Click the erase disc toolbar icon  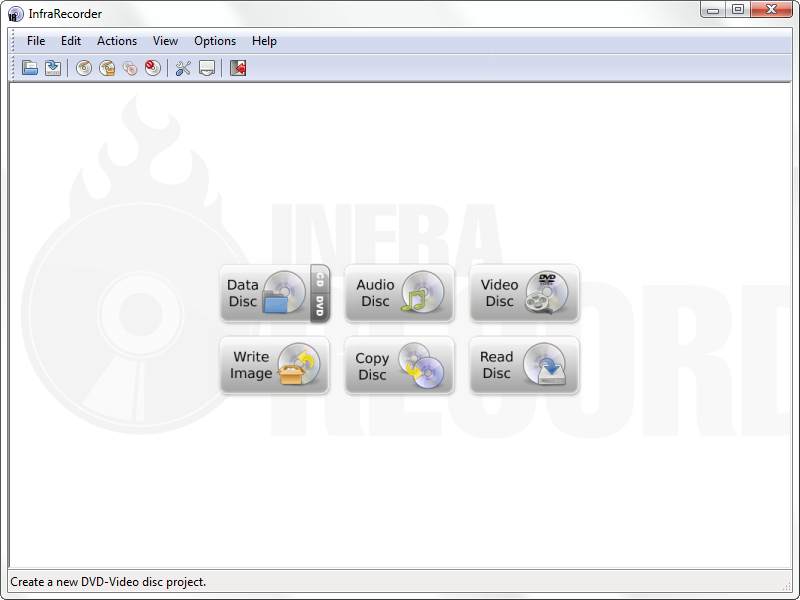[152, 68]
